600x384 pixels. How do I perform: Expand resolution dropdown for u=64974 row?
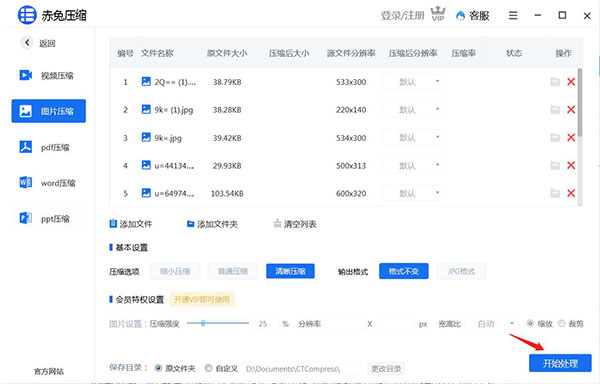[x=413, y=194]
